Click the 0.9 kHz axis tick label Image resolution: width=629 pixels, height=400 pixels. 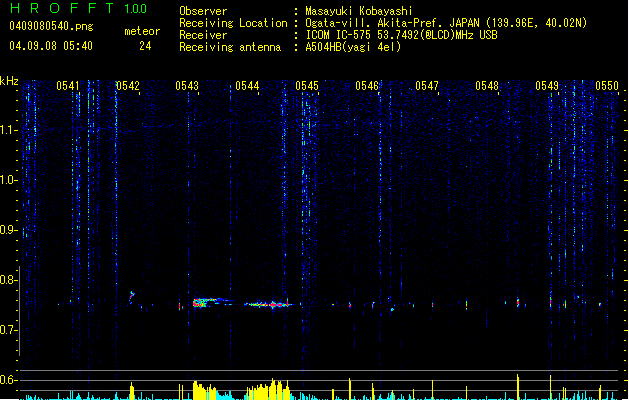click(8, 230)
